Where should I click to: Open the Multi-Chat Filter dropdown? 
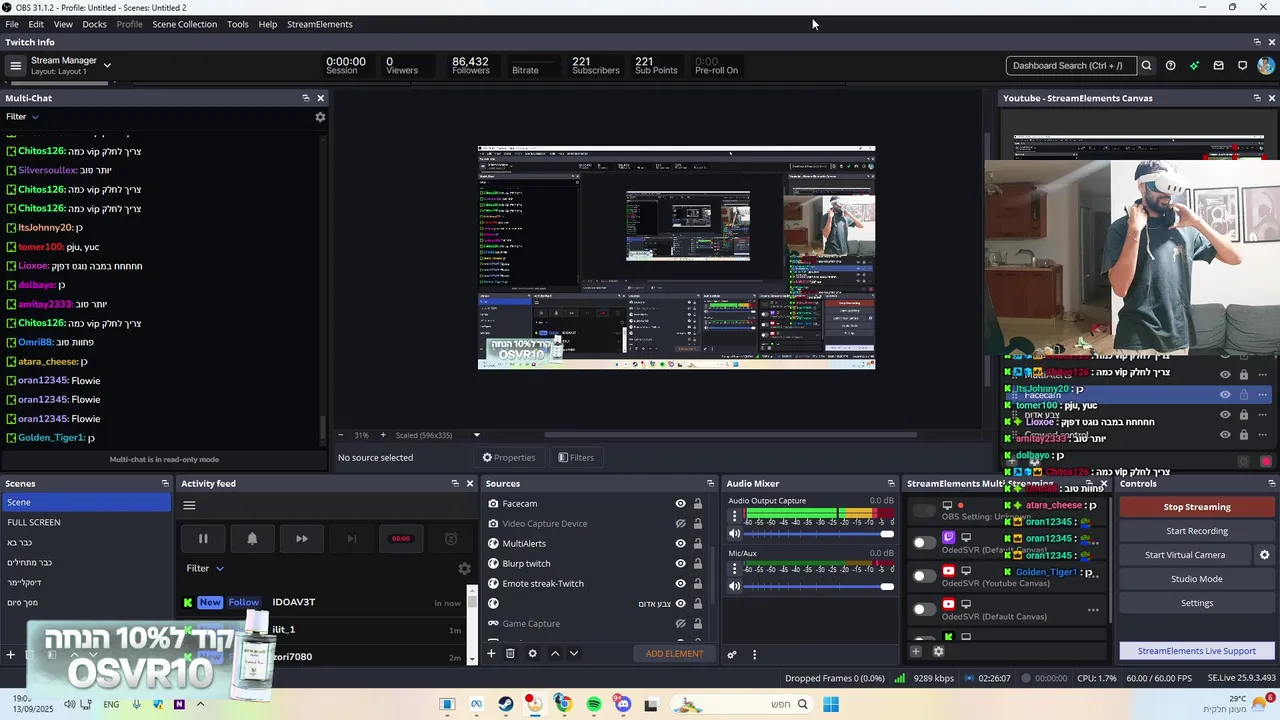(x=22, y=117)
